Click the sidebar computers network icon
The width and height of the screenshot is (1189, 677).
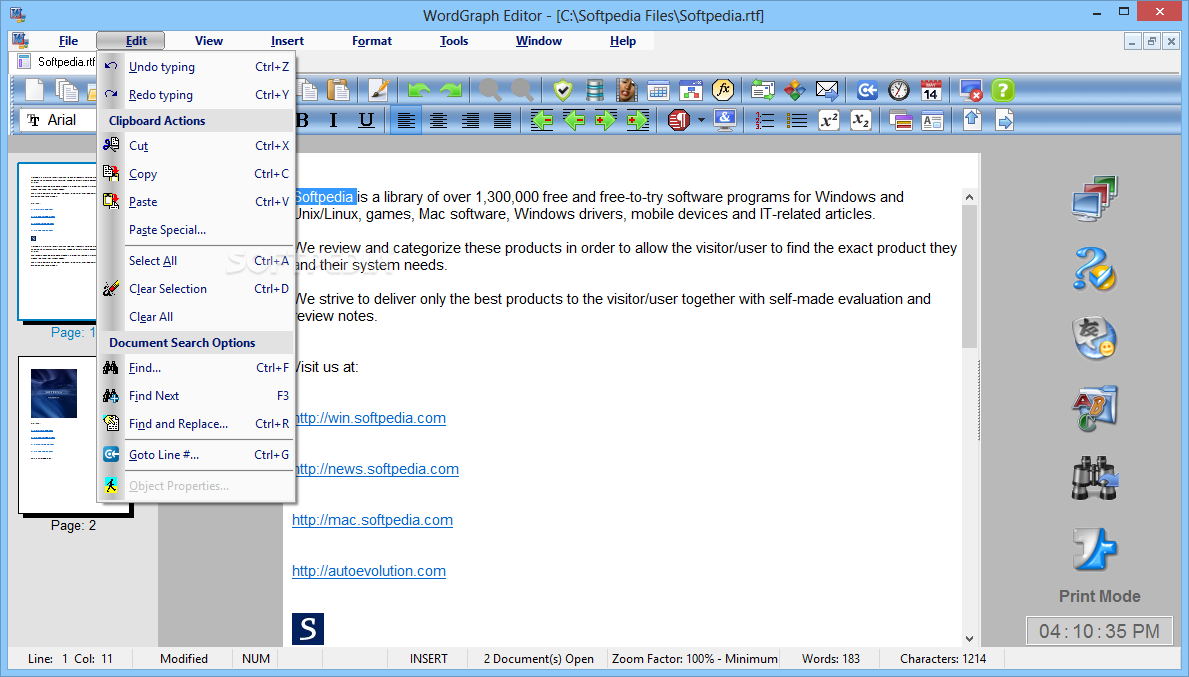coord(1095,198)
